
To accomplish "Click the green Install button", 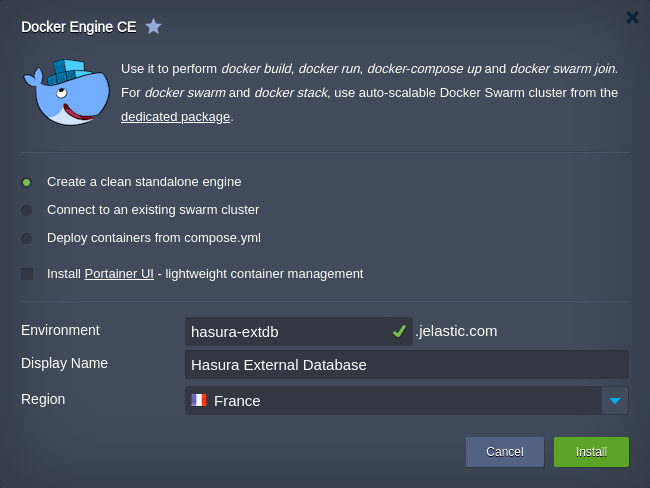I will click(x=591, y=452).
